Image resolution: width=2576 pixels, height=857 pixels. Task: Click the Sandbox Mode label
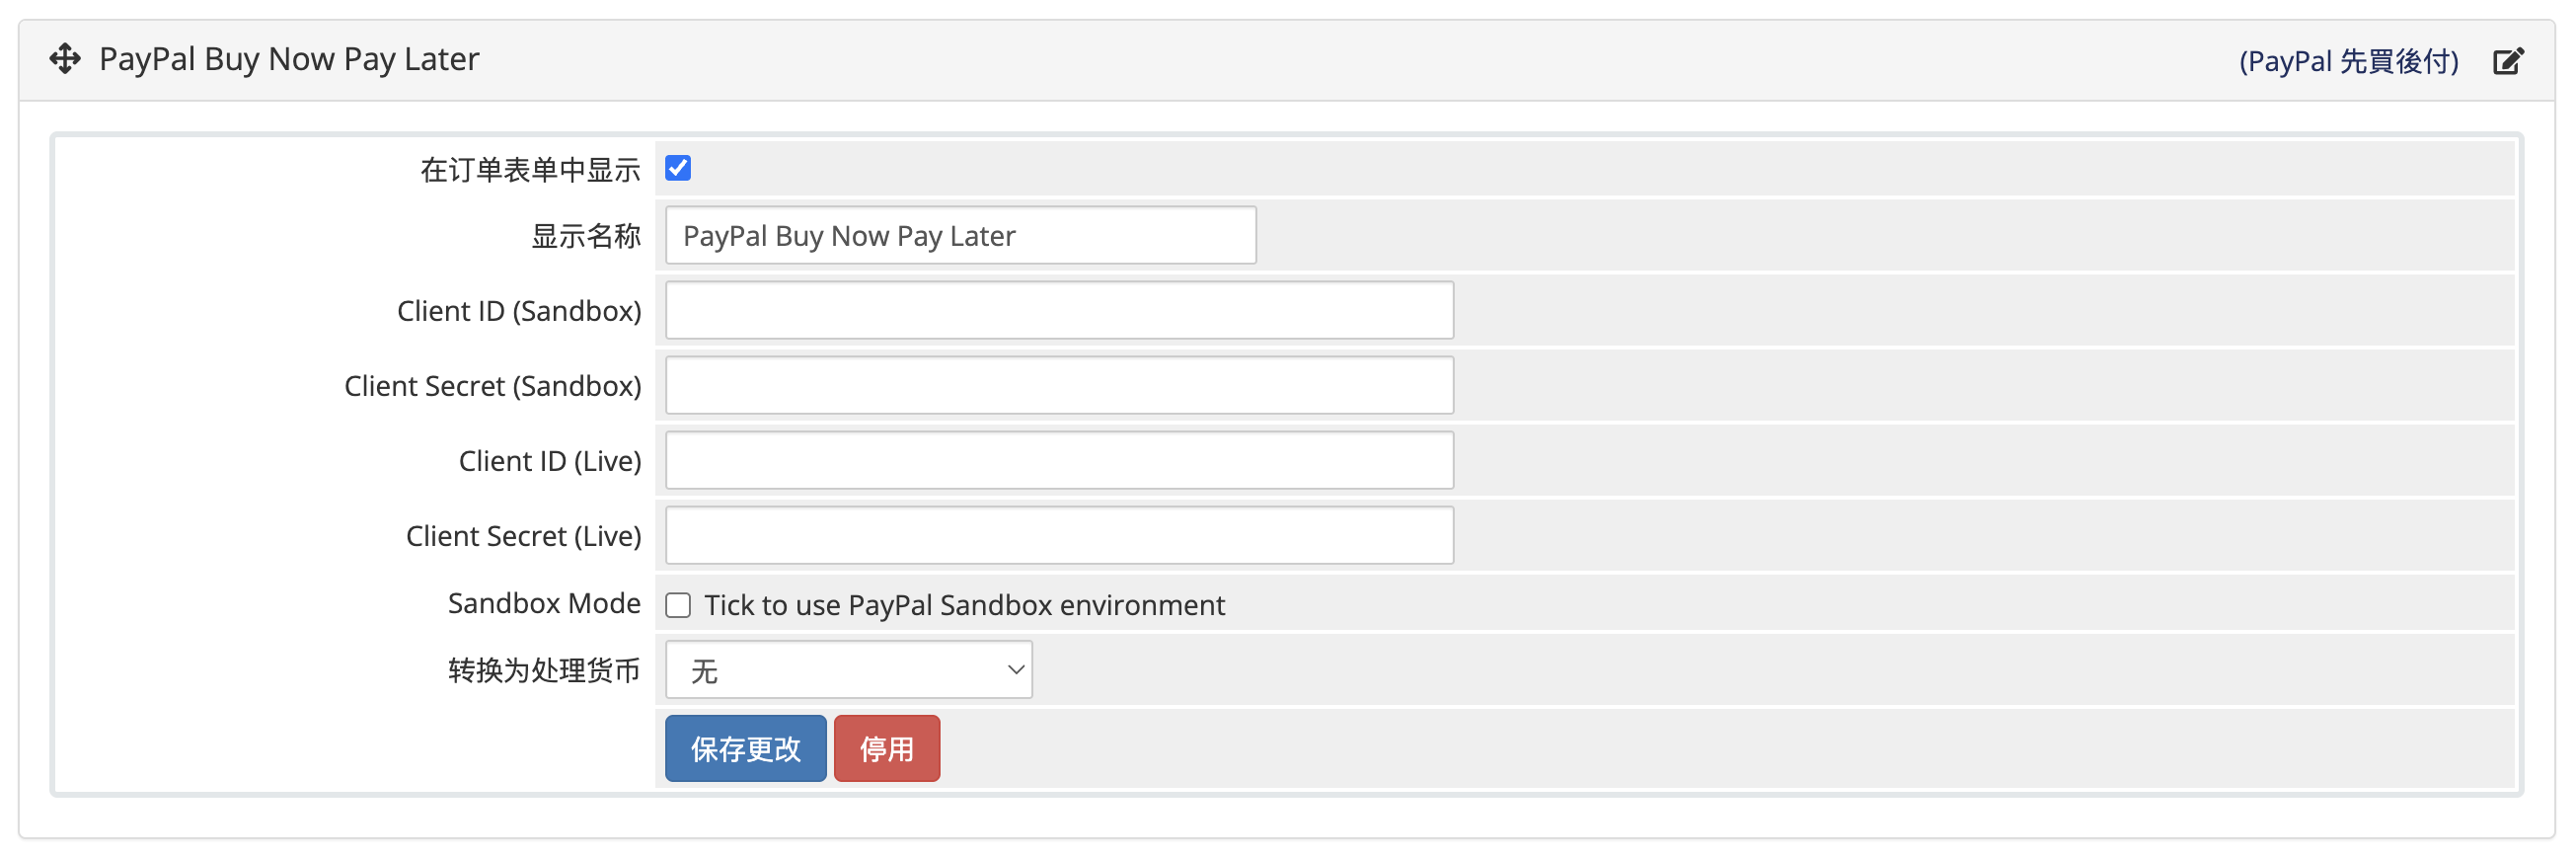click(544, 603)
